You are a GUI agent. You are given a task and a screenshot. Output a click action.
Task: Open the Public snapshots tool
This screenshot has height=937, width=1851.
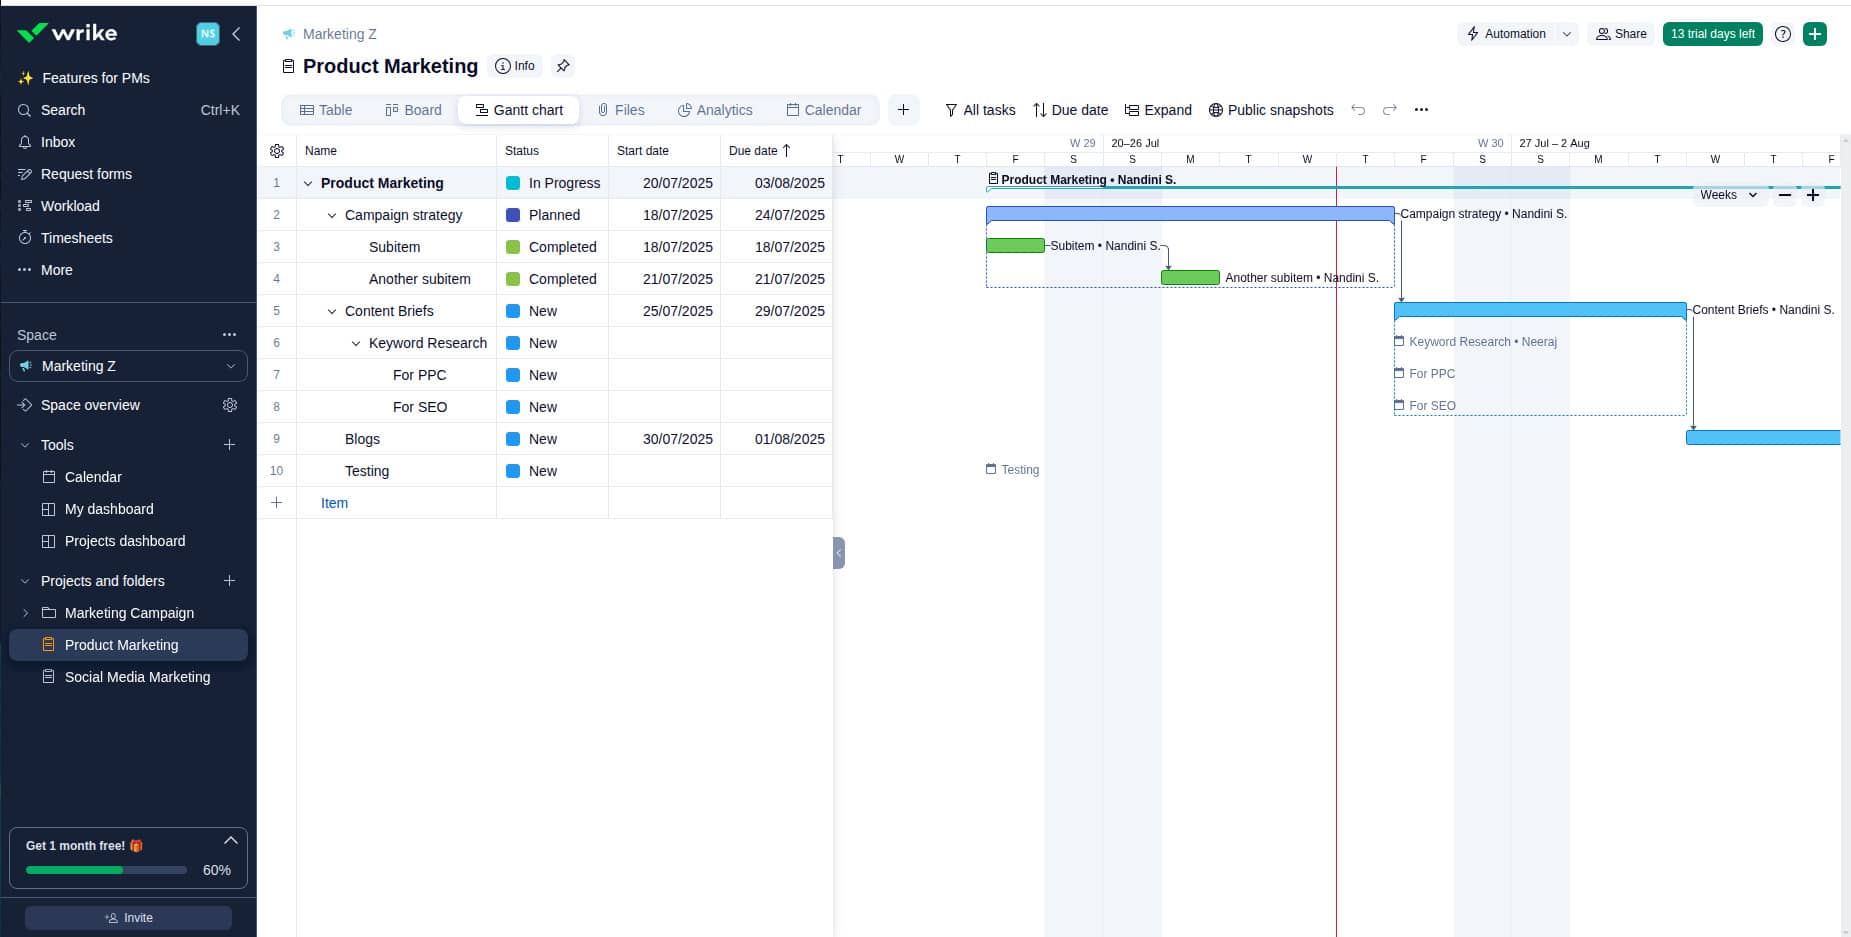(x=1271, y=110)
